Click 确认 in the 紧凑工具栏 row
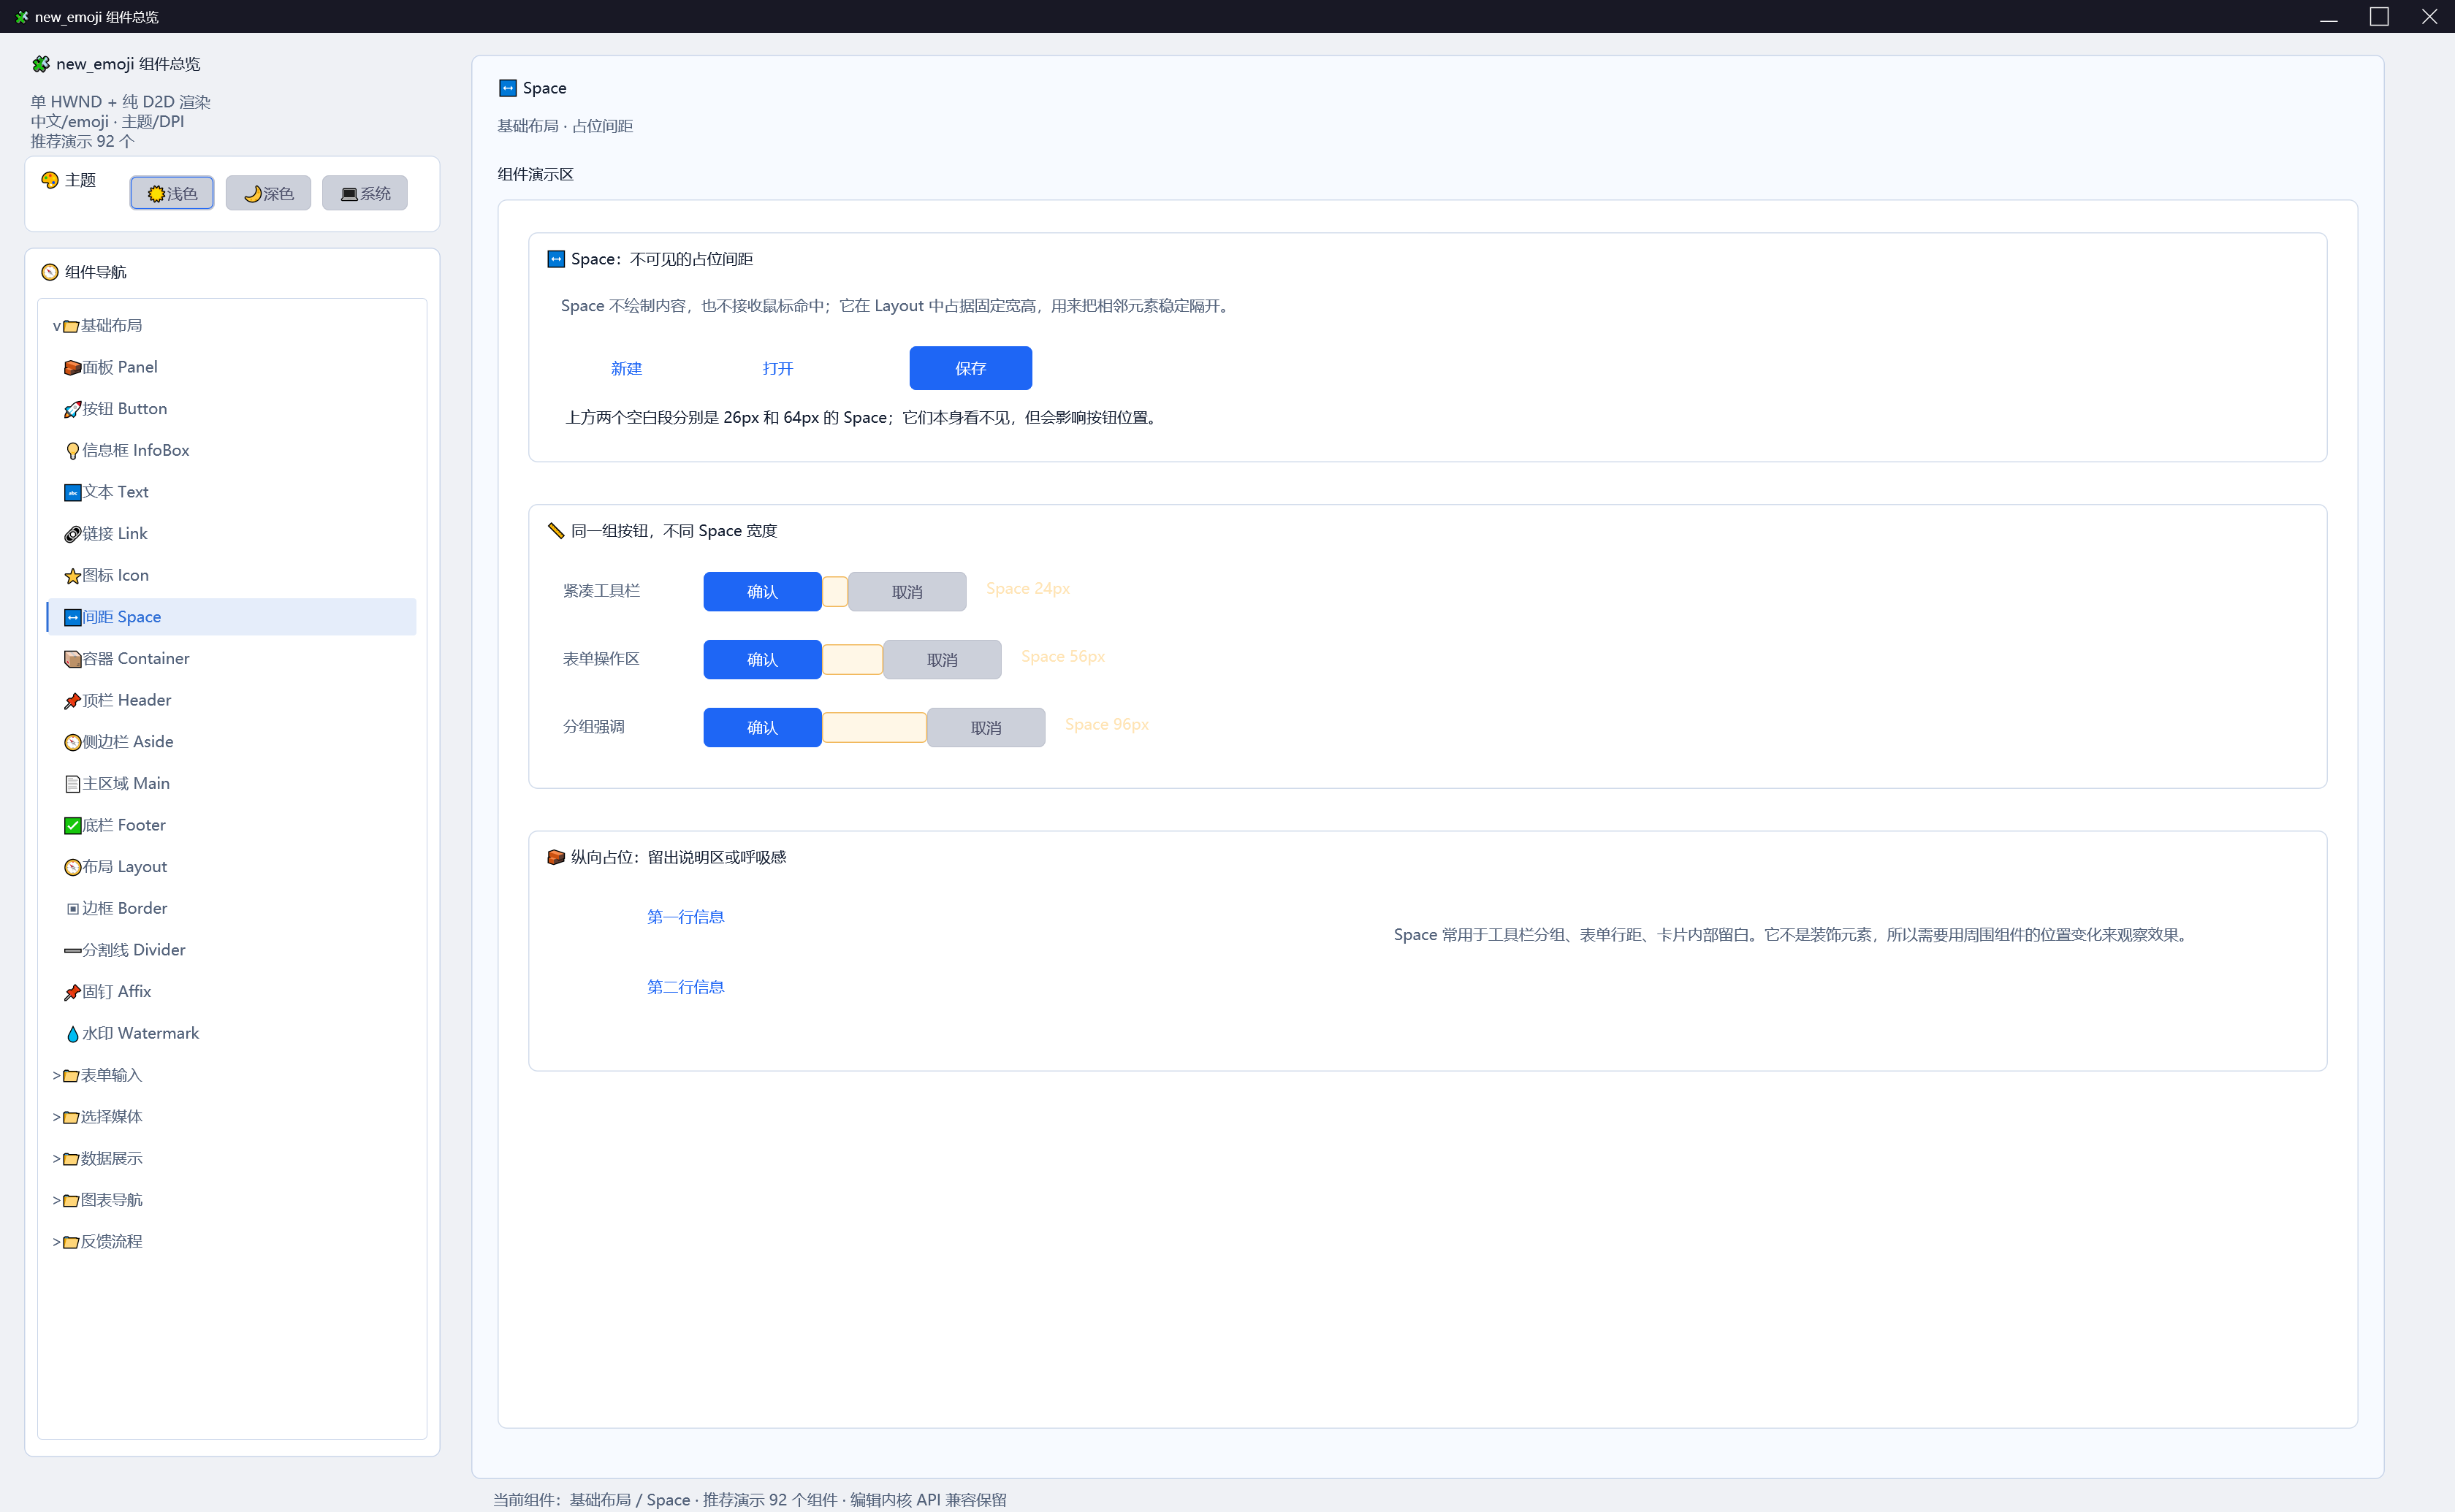The width and height of the screenshot is (2455, 1512). click(x=762, y=592)
